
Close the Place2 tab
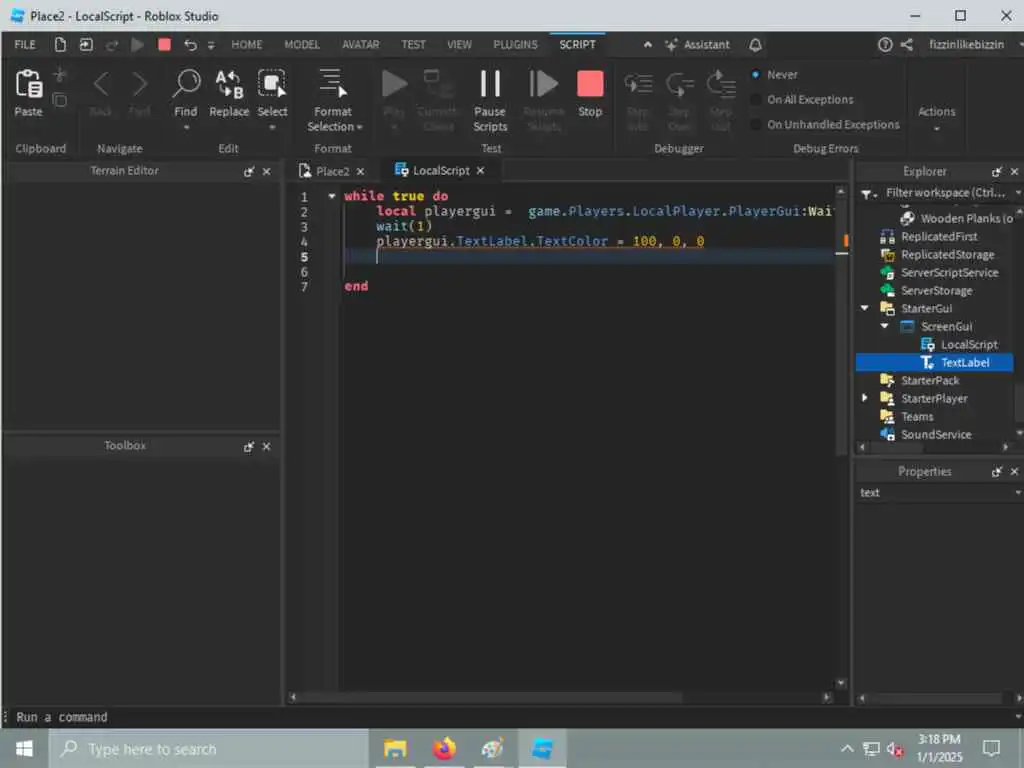click(360, 171)
